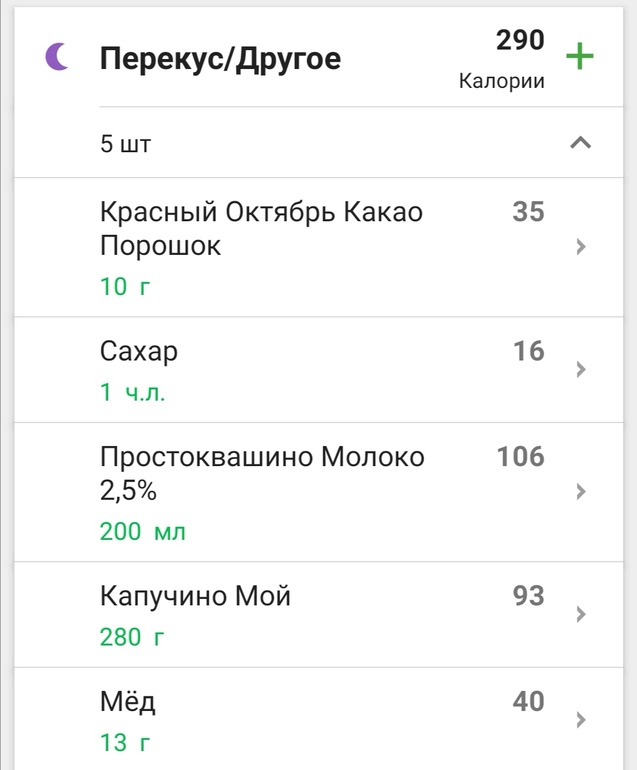This screenshot has width=637, height=770.
Task: Tap the chevron next to Мёд
Action: tap(581, 720)
